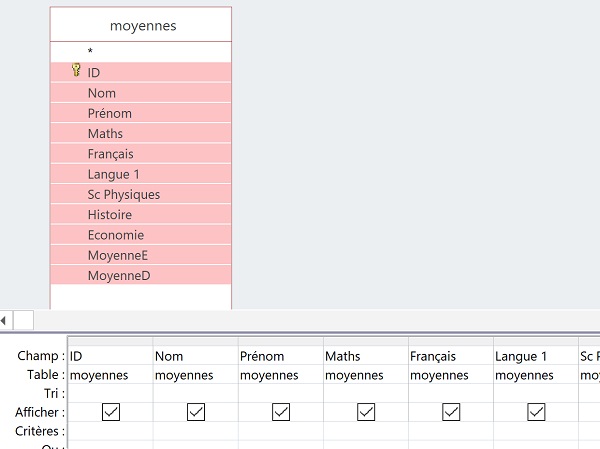Select the MoyenneD field in the moyennes field list

pos(141,275)
